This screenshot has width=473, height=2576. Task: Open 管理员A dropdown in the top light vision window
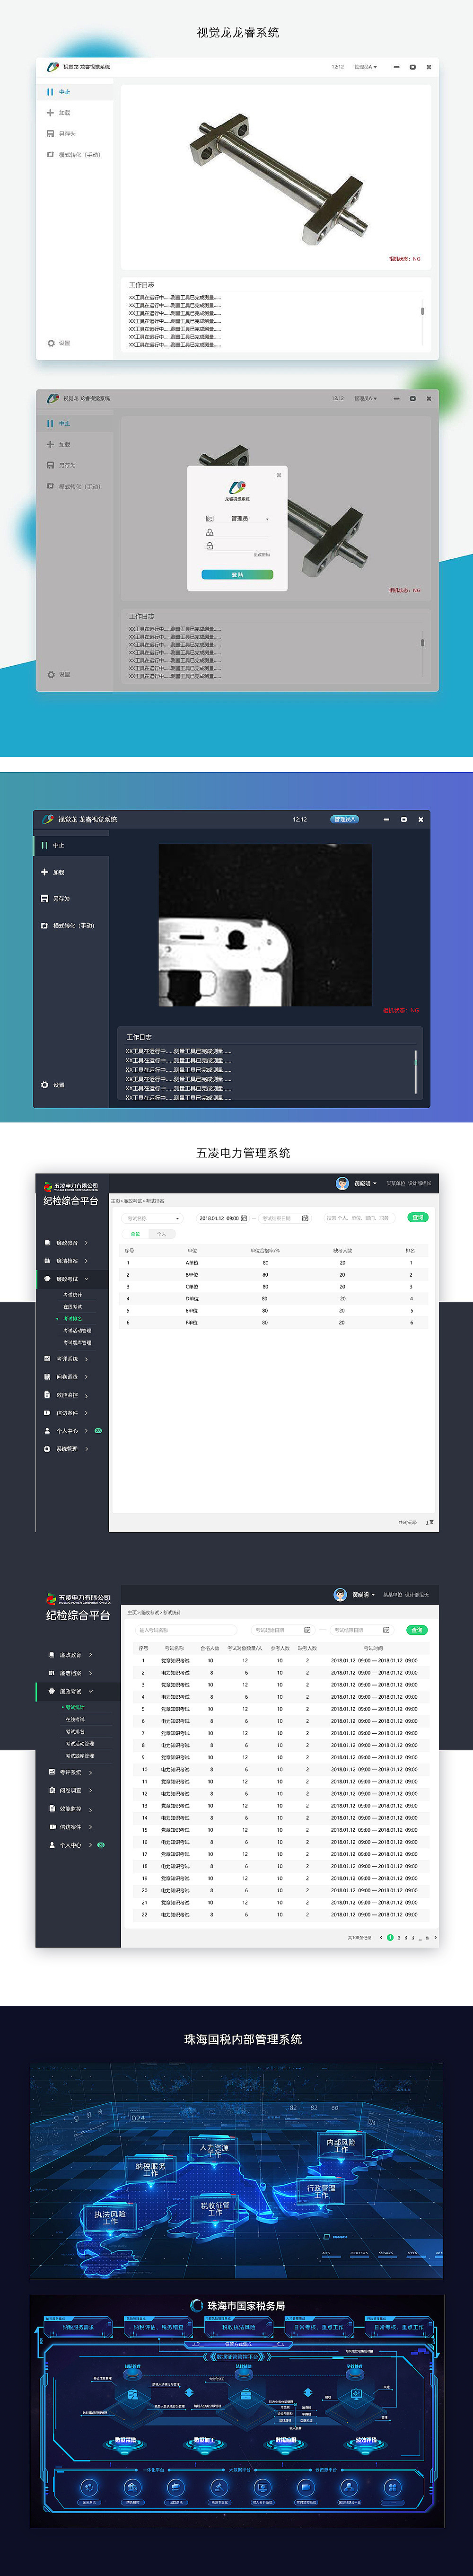[x=365, y=67]
